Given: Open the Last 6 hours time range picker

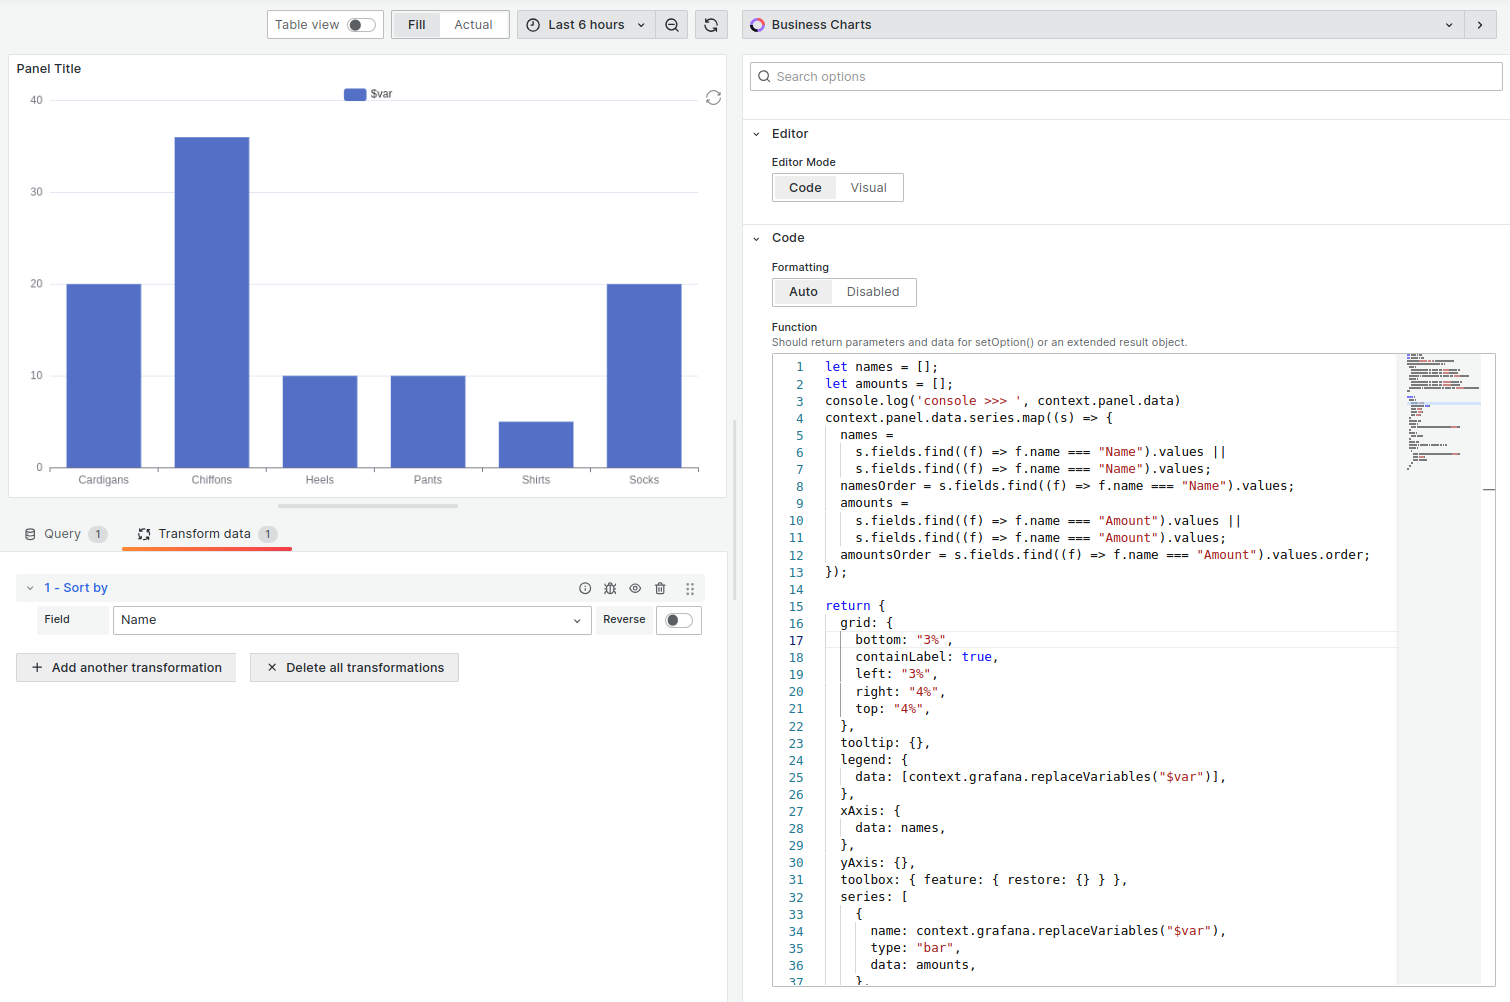Looking at the screenshot, I should point(585,24).
